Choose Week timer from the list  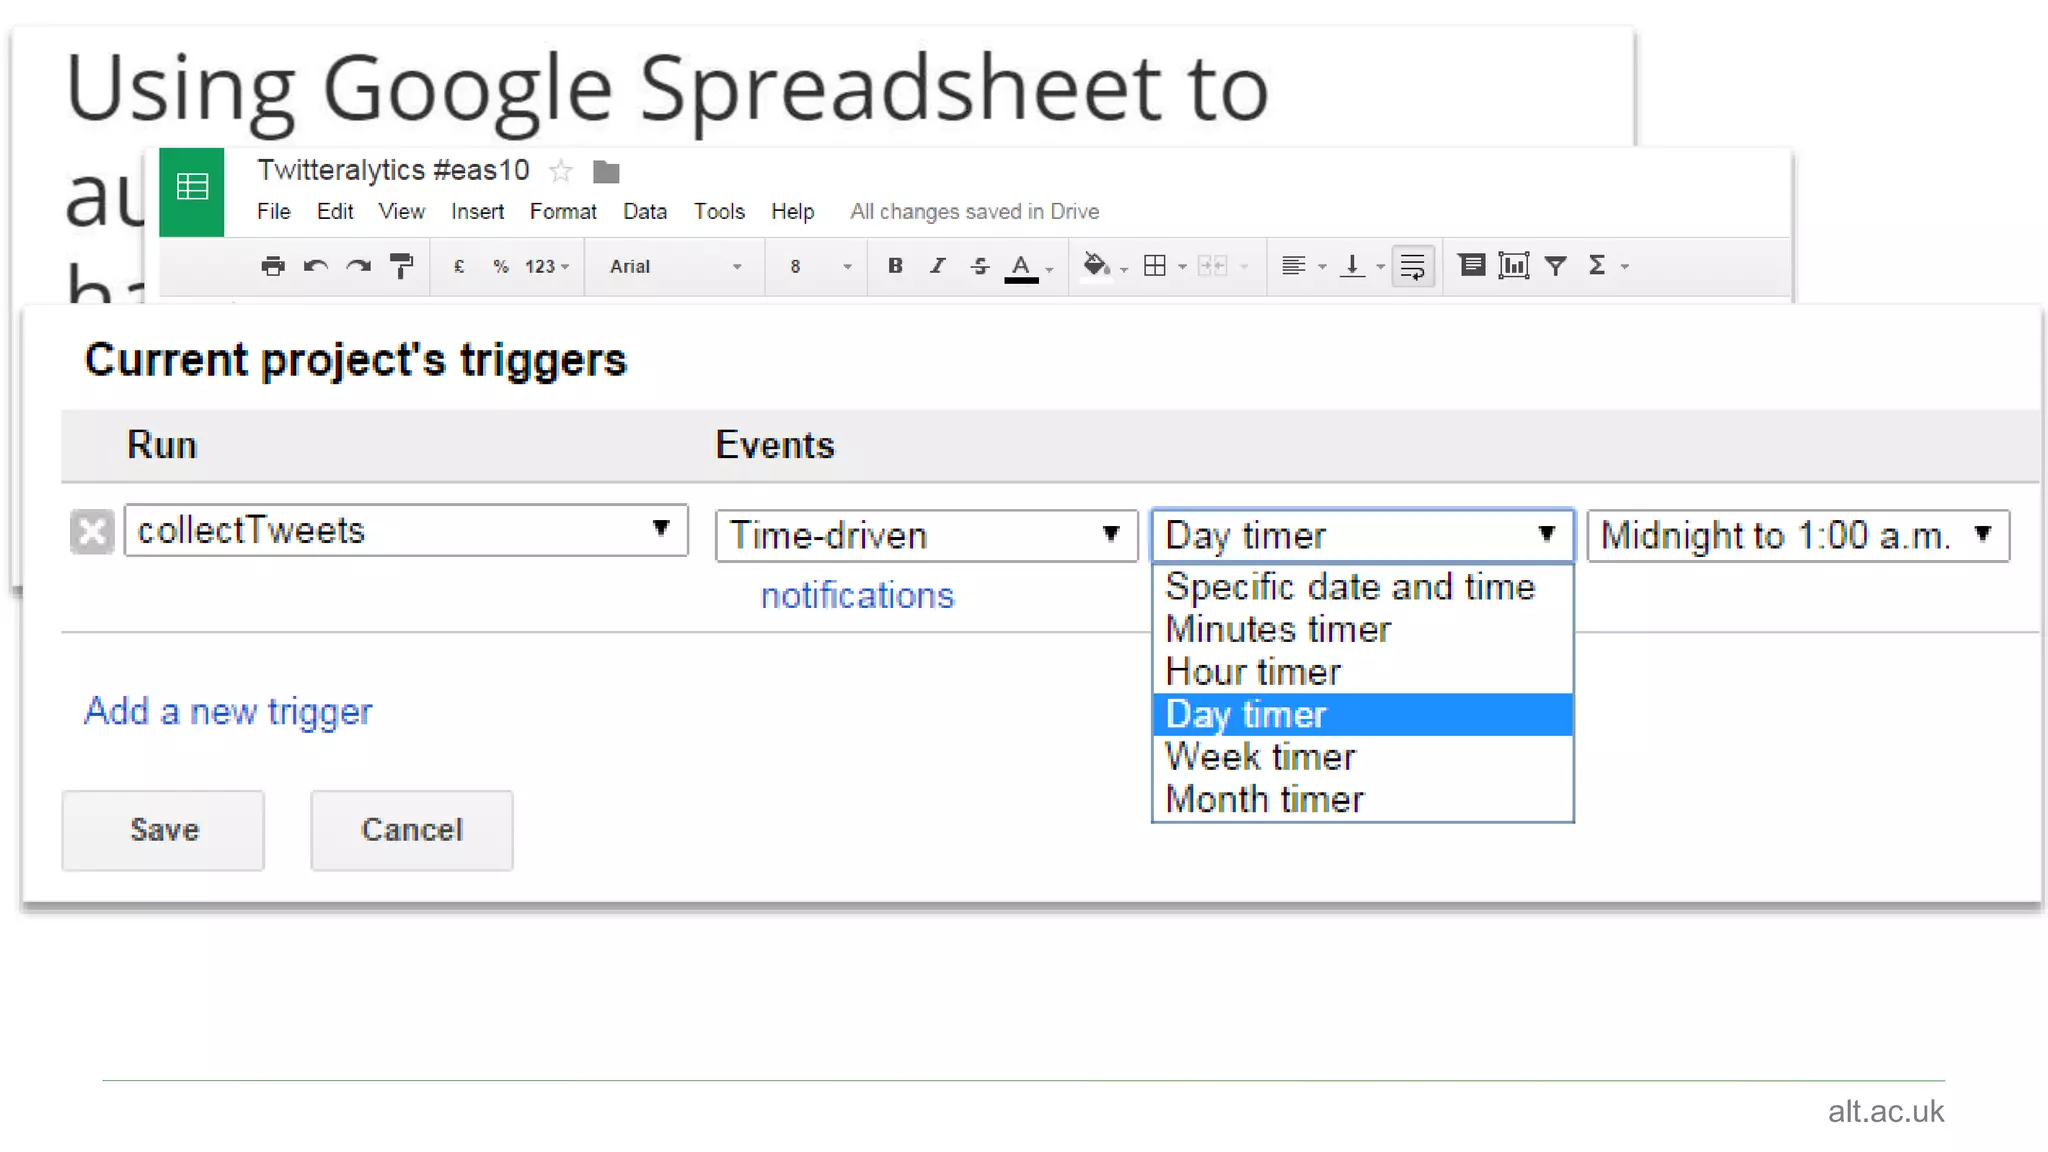point(1261,757)
